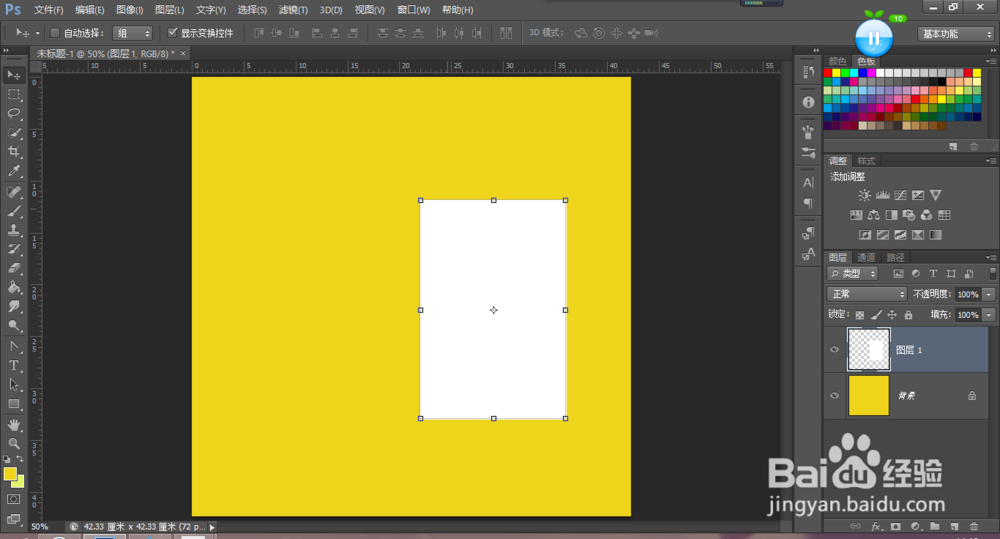Select the Eraser tool

13,269
